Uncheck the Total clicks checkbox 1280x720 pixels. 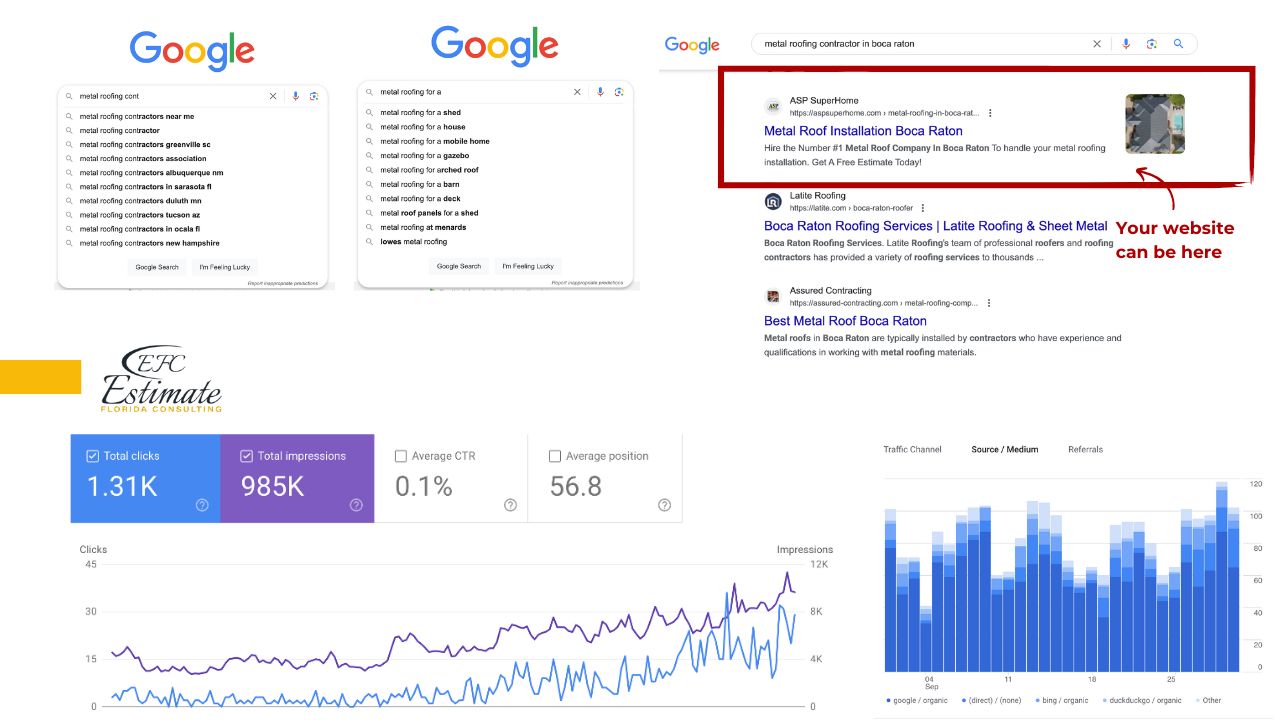[x=94, y=456]
